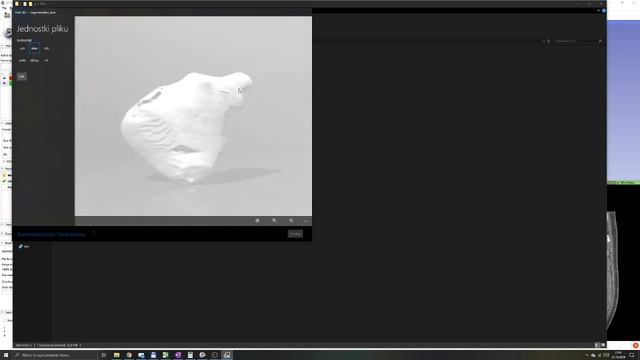Open the Calculator taskbar icon
This screenshot has width=640, height=360.
click(x=190, y=355)
